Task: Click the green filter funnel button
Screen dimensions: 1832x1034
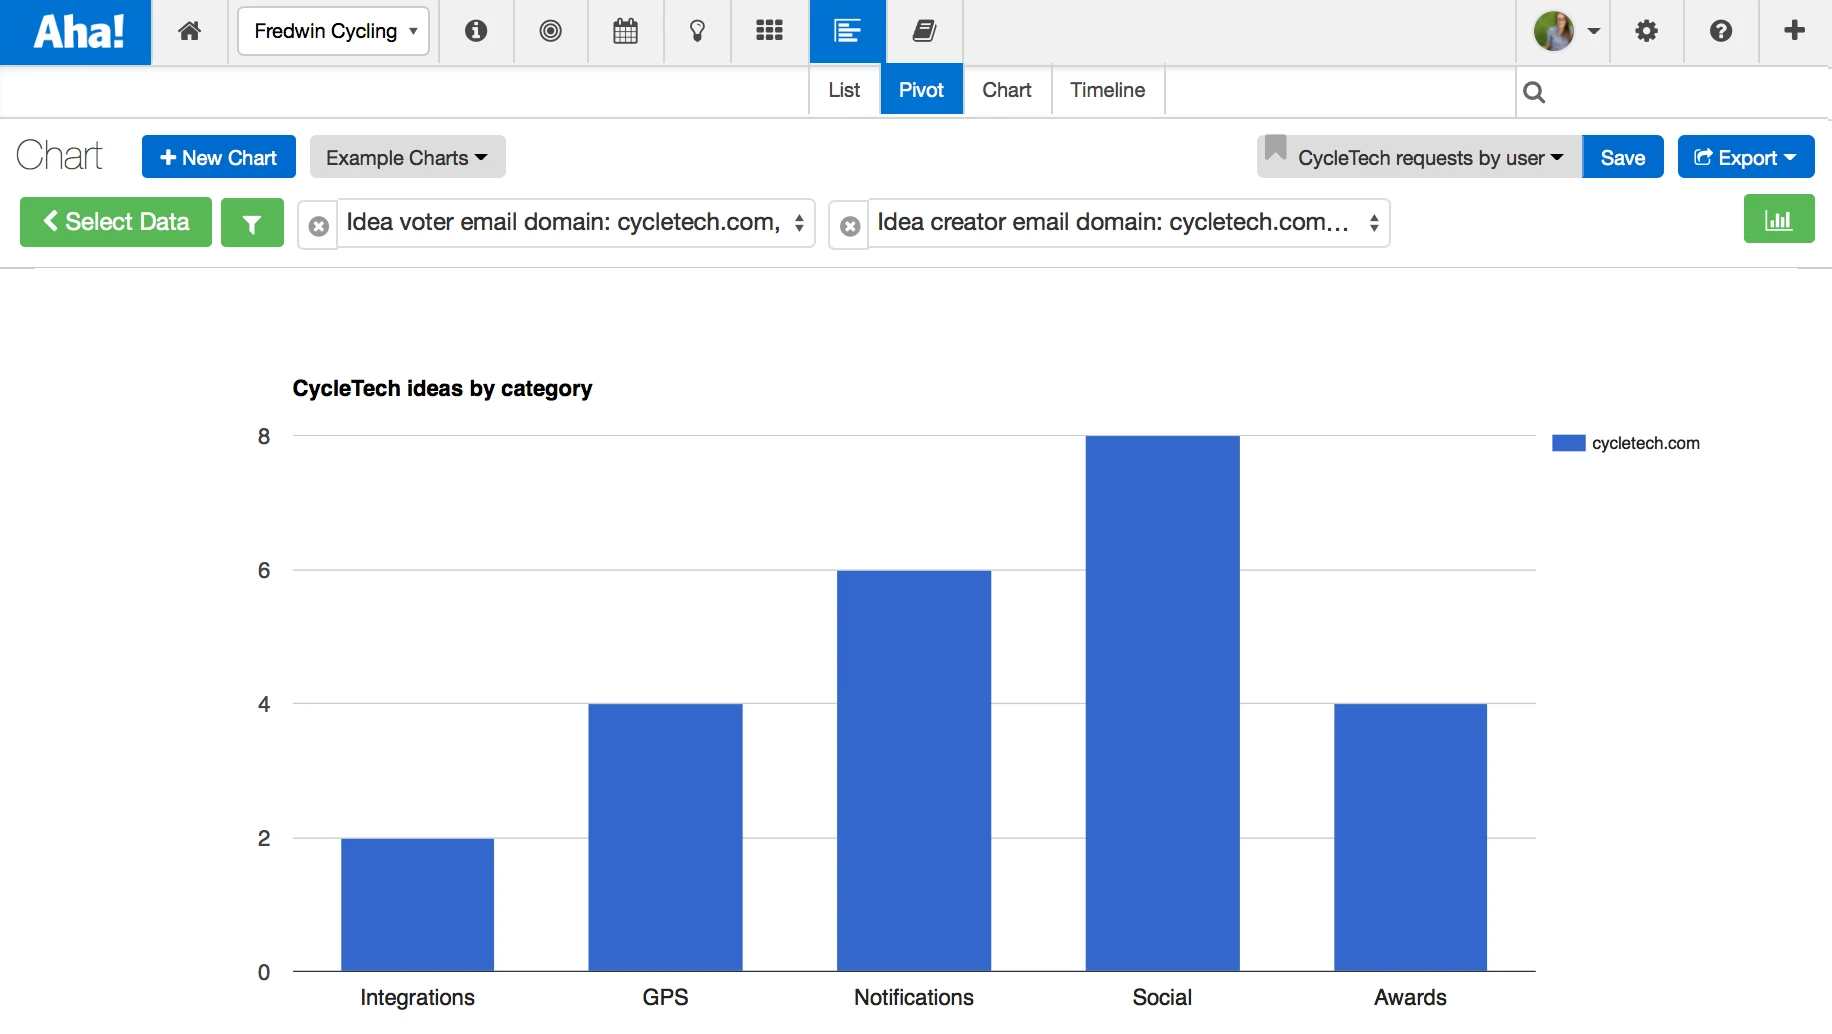Action: (252, 222)
